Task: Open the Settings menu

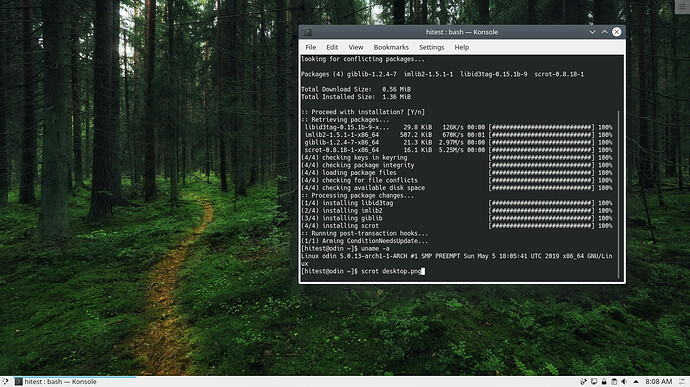Action: click(x=431, y=47)
